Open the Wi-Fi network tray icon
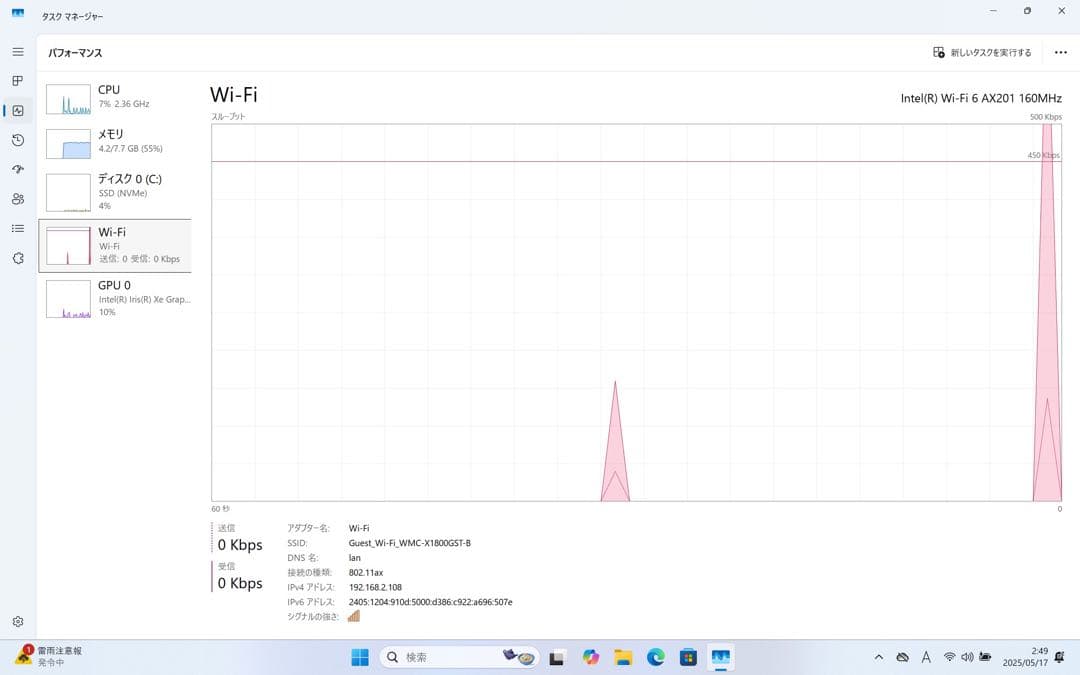1080x675 pixels. [949, 657]
